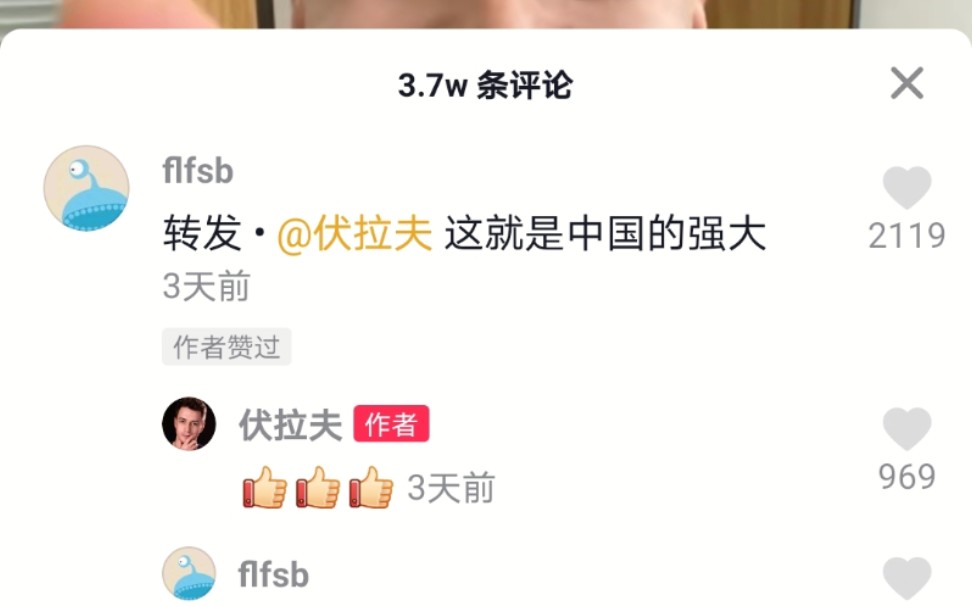
Task: Close the comments panel with X
Action: [x=907, y=83]
